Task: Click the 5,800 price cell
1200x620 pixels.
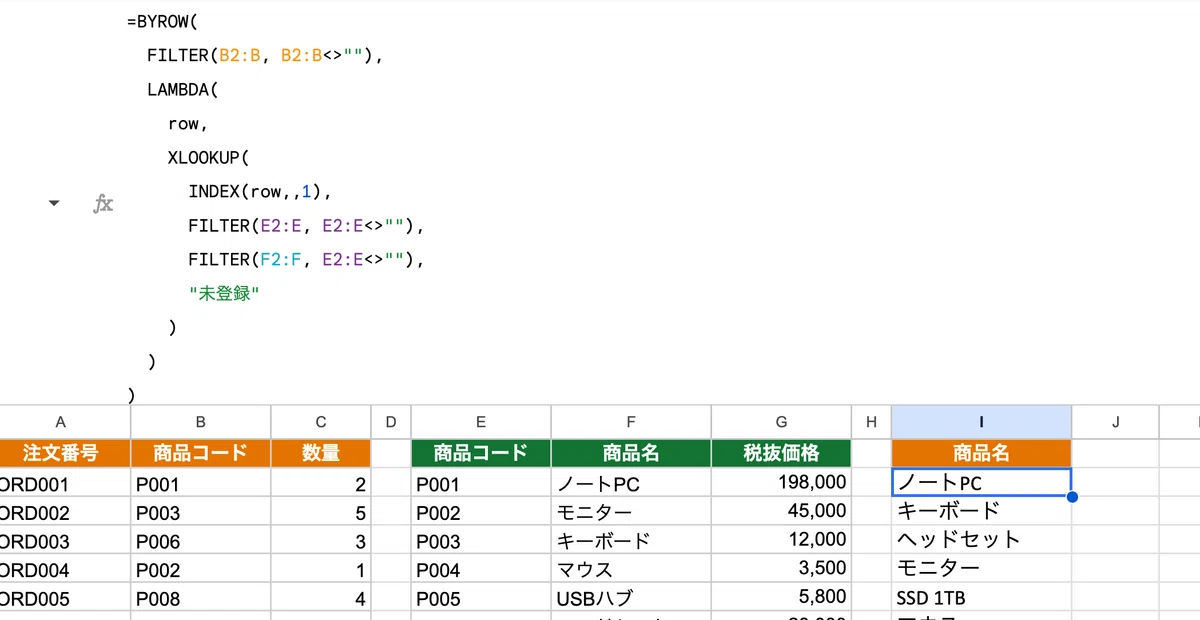Action: click(781, 599)
